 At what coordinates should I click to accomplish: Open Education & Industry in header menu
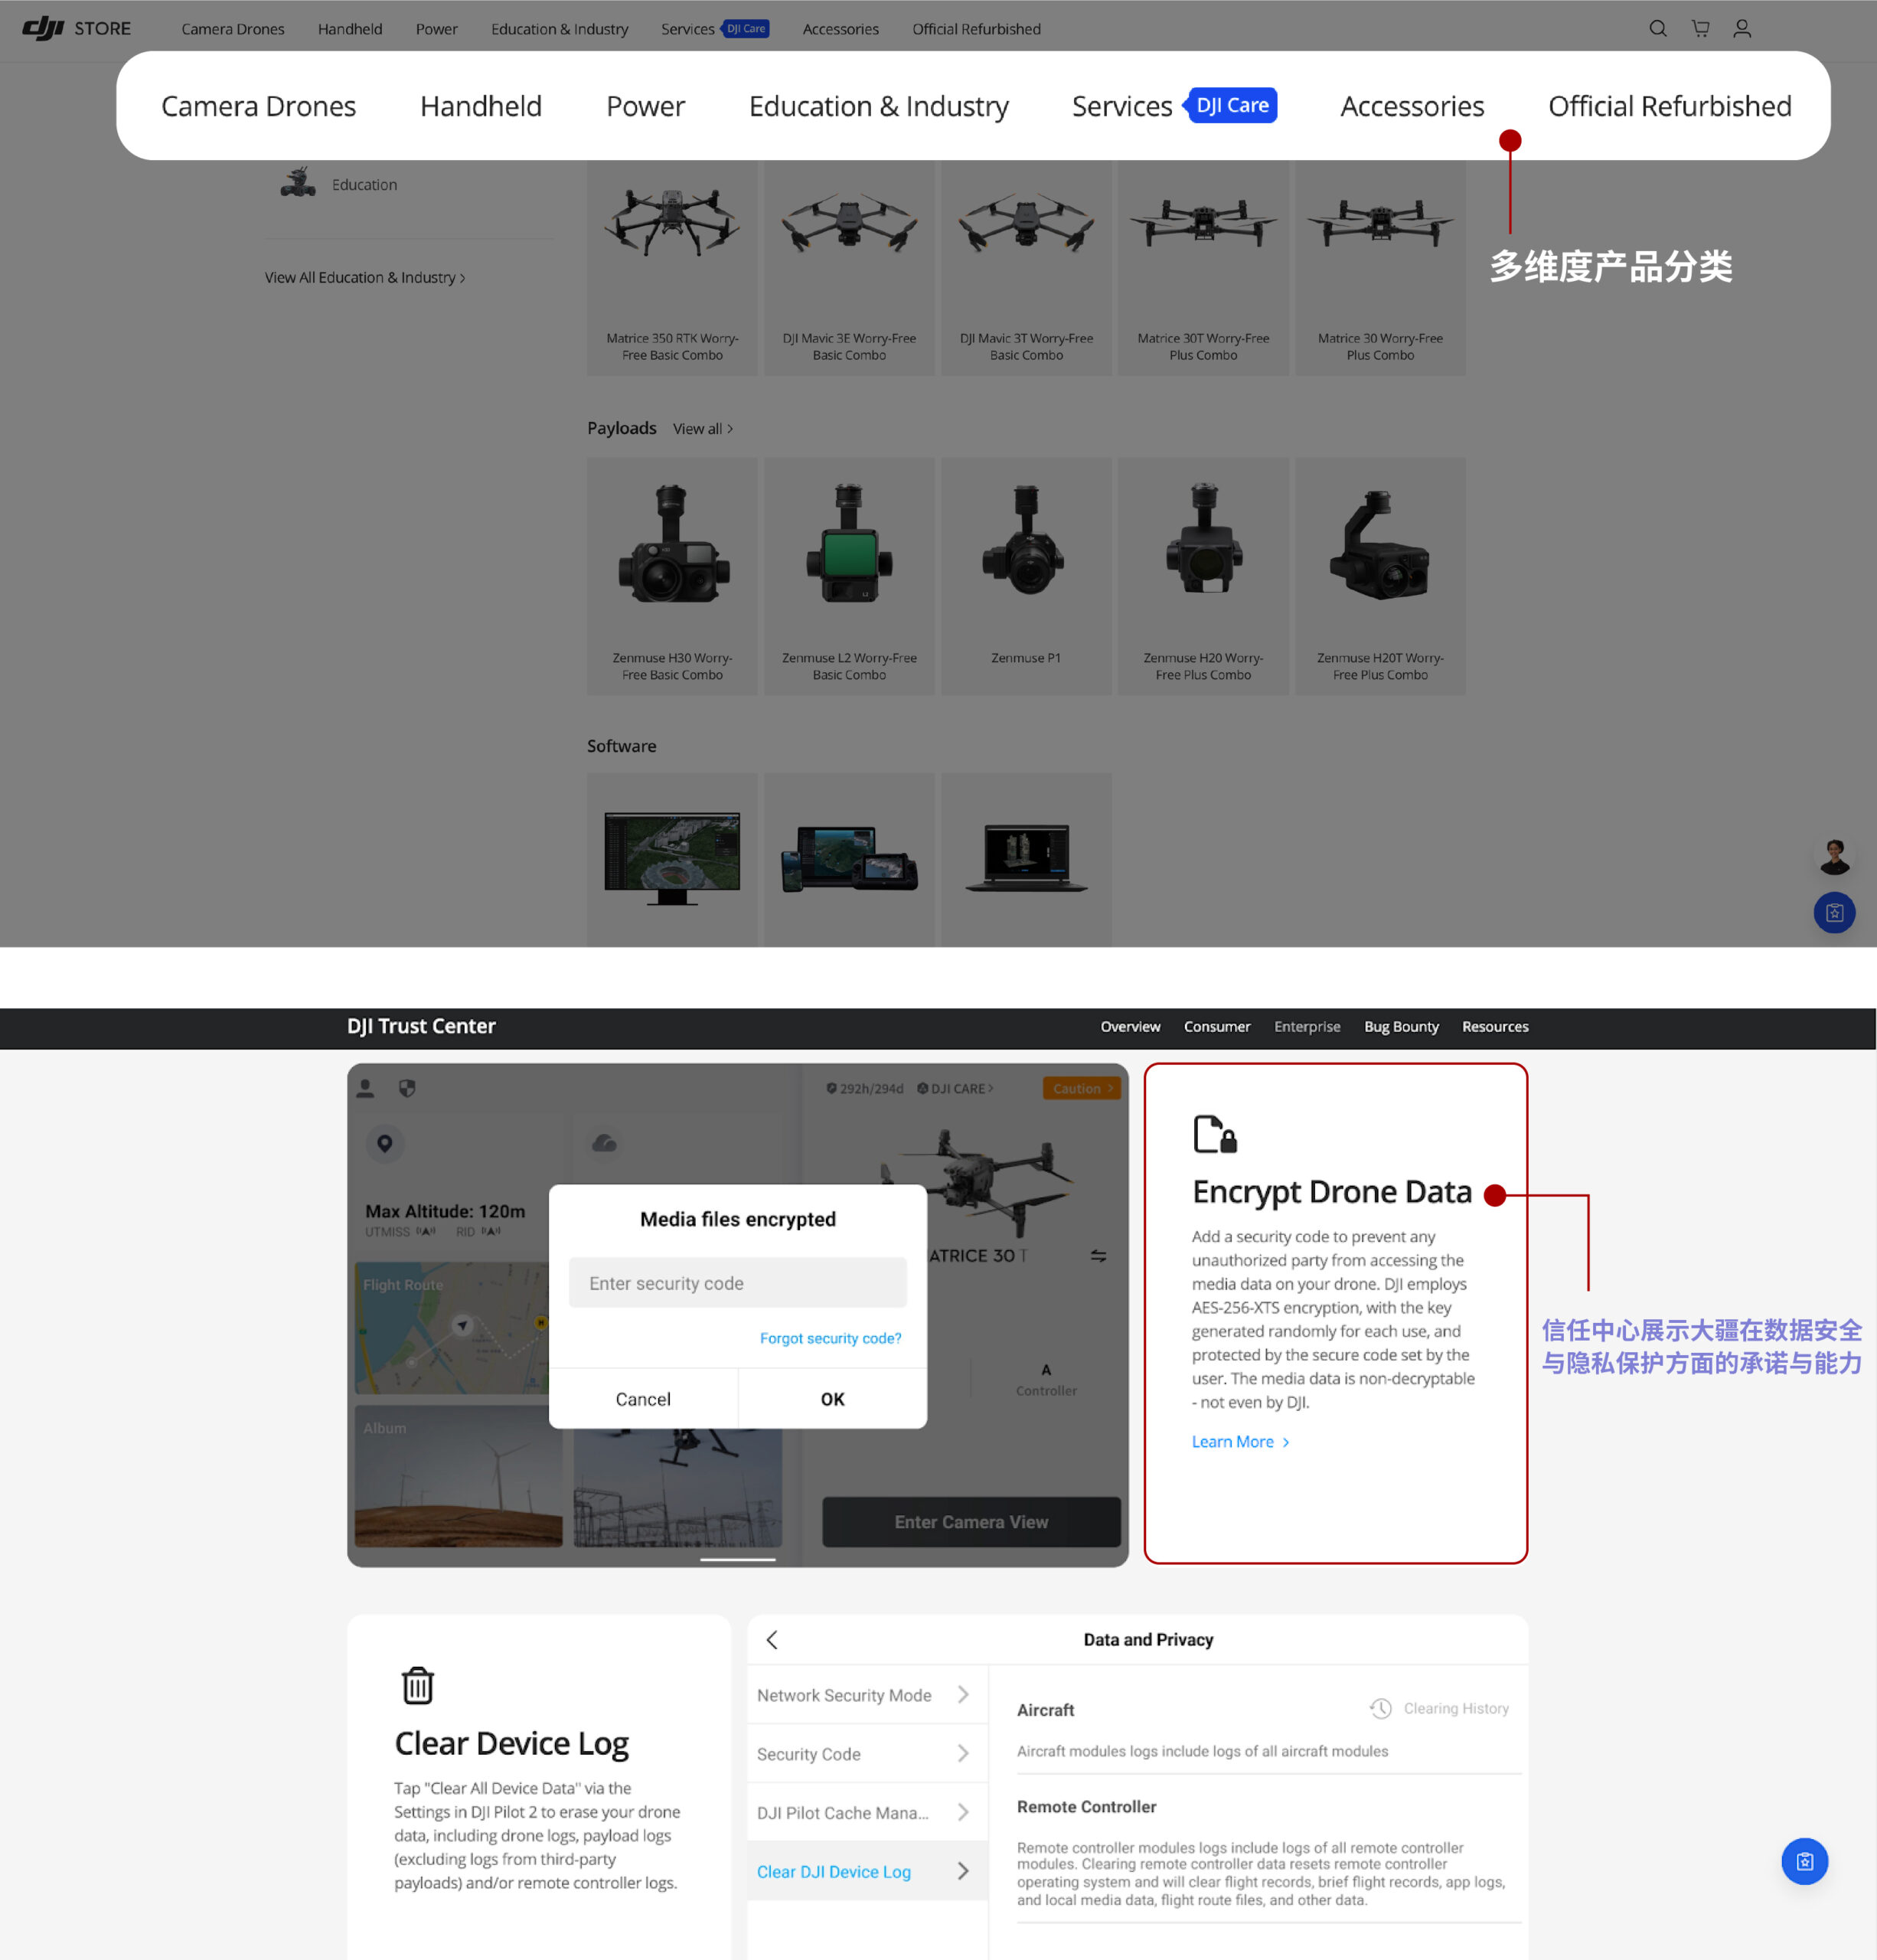pos(559,29)
